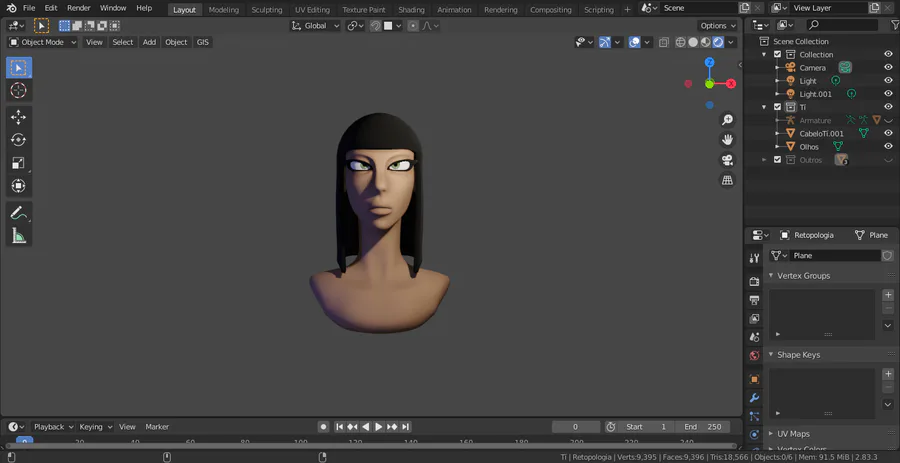Hide the Olhos object

tap(888, 146)
